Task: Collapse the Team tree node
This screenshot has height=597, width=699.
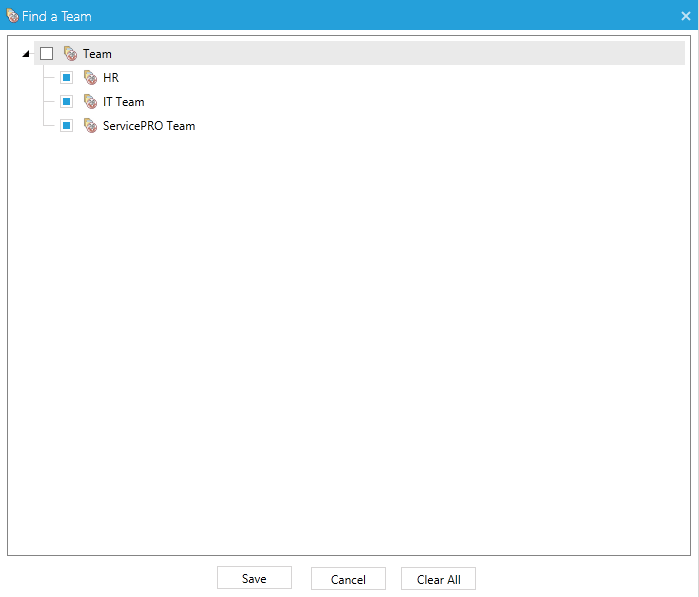Action: [26, 54]
